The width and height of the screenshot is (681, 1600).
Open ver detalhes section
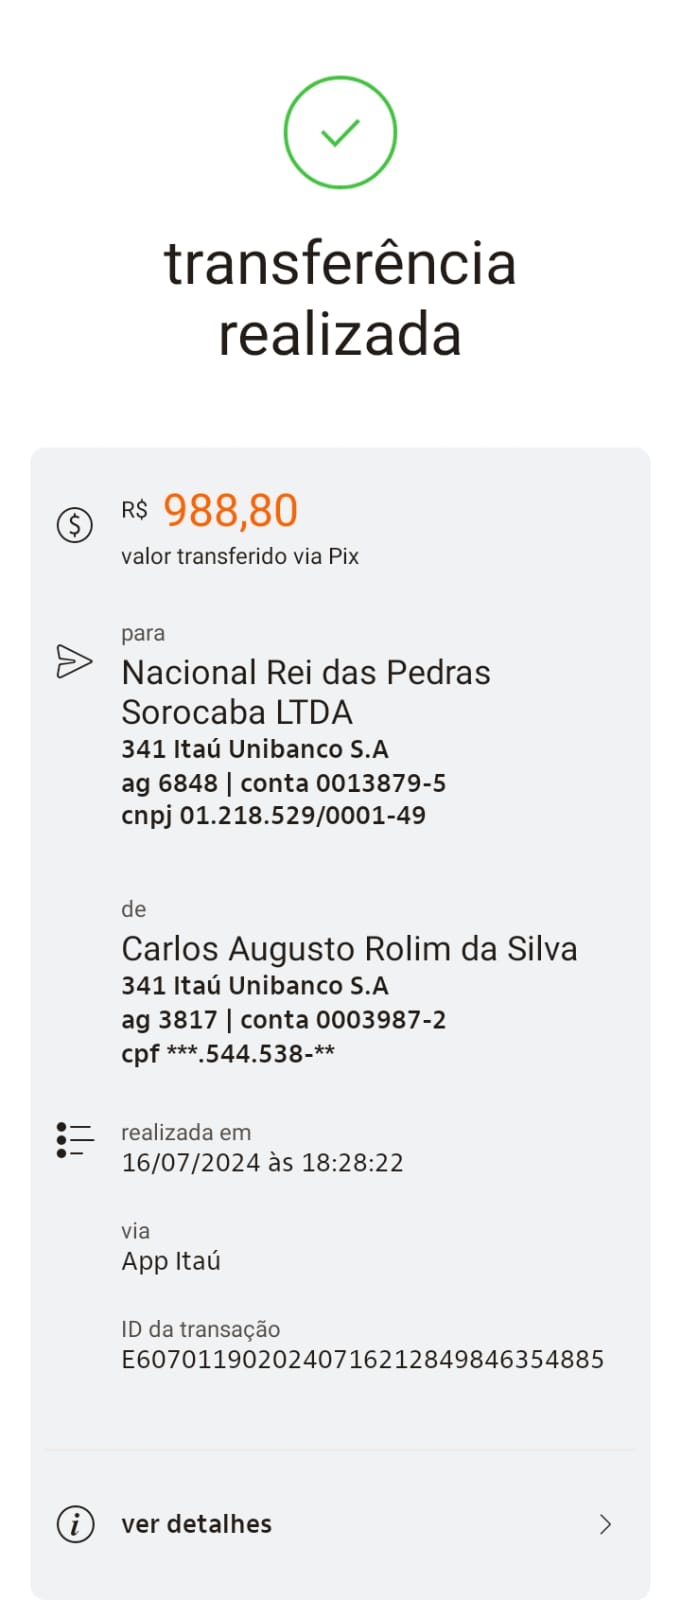point(195,1524)
